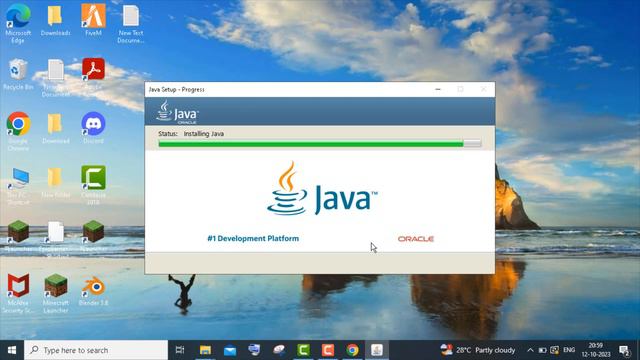Open File Explorer from the taskbar
This screenshot has height=360, width=640.
point(205,350)
